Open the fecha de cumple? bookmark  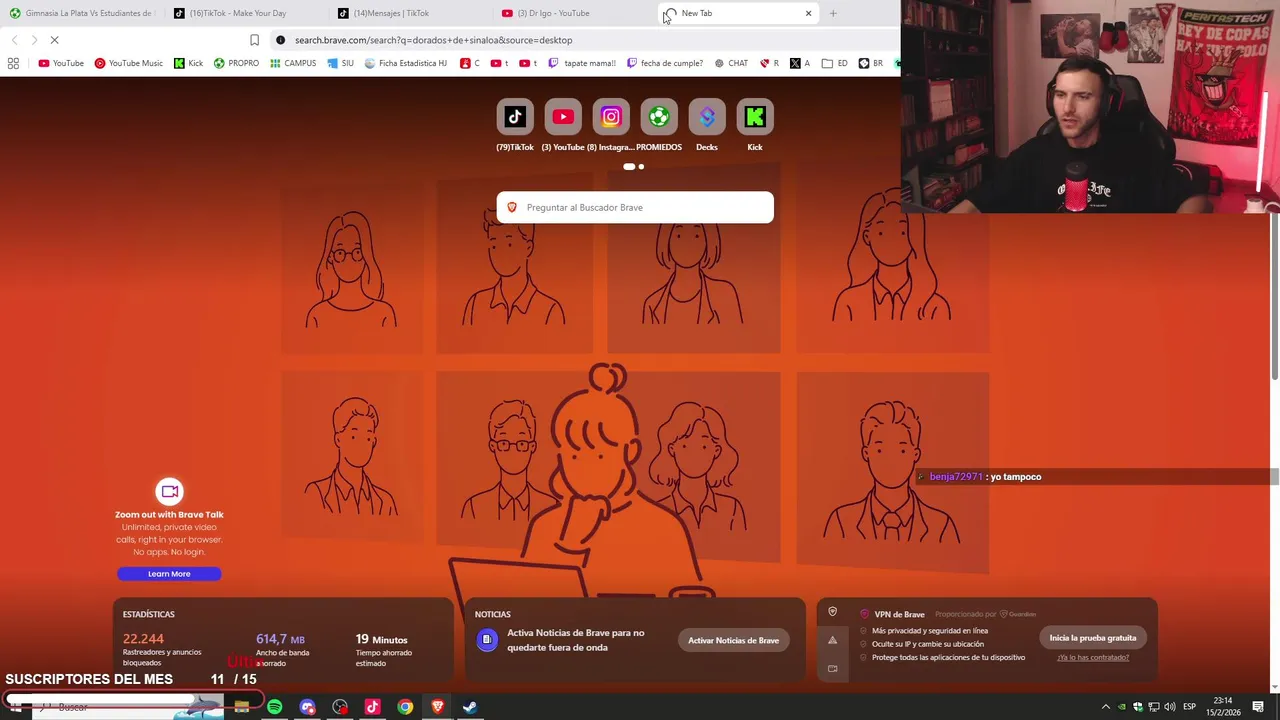click(665, 63)
